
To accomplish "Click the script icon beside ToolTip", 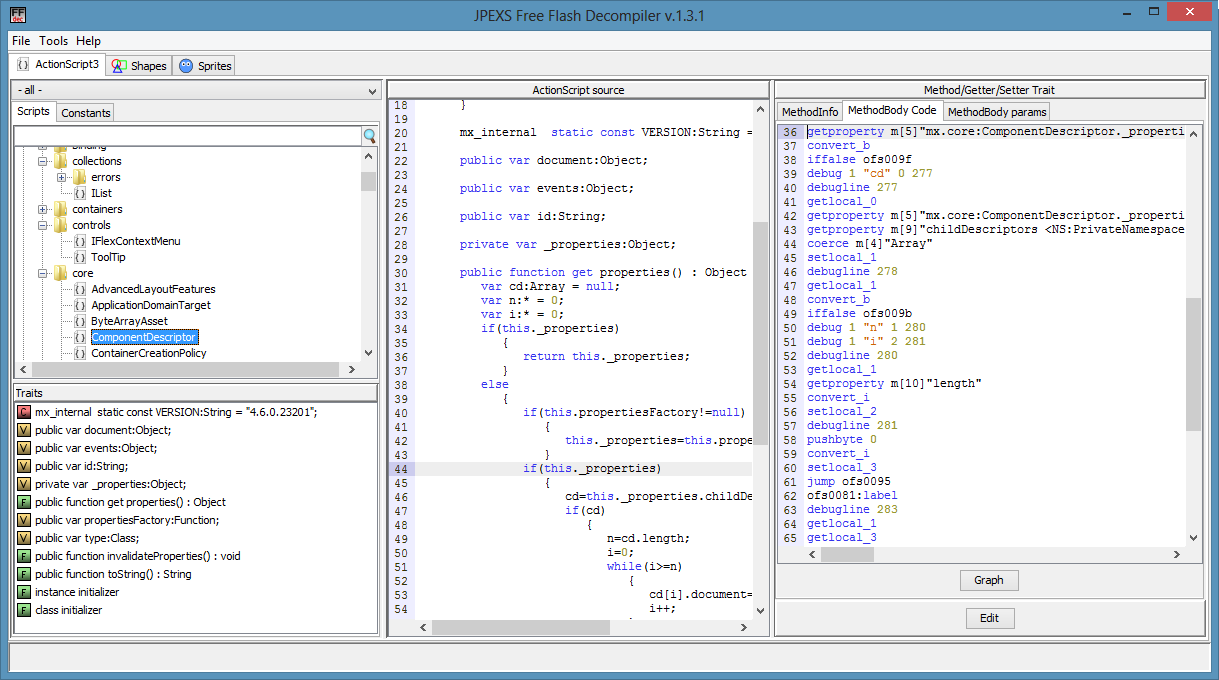I will click(80, 257).
